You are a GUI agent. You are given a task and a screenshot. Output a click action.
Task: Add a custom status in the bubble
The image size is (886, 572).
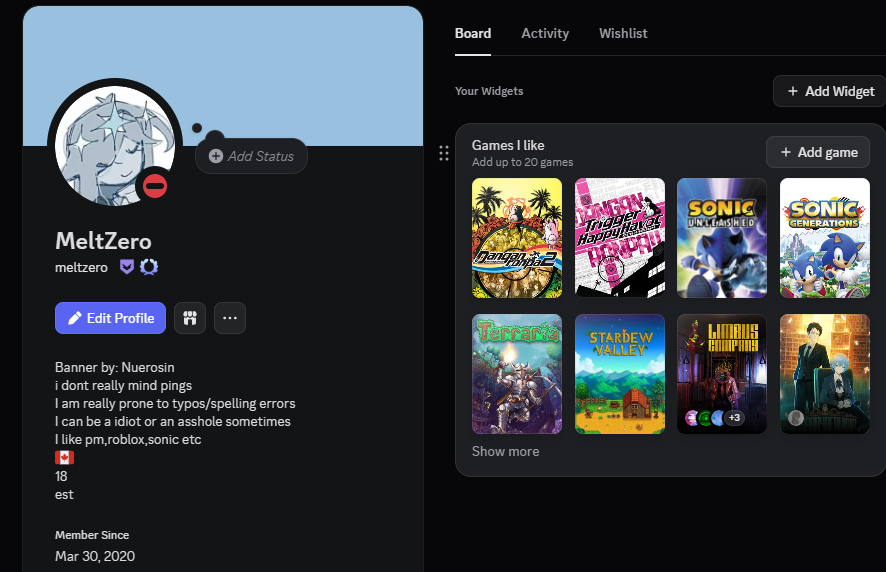click(251, 156)
